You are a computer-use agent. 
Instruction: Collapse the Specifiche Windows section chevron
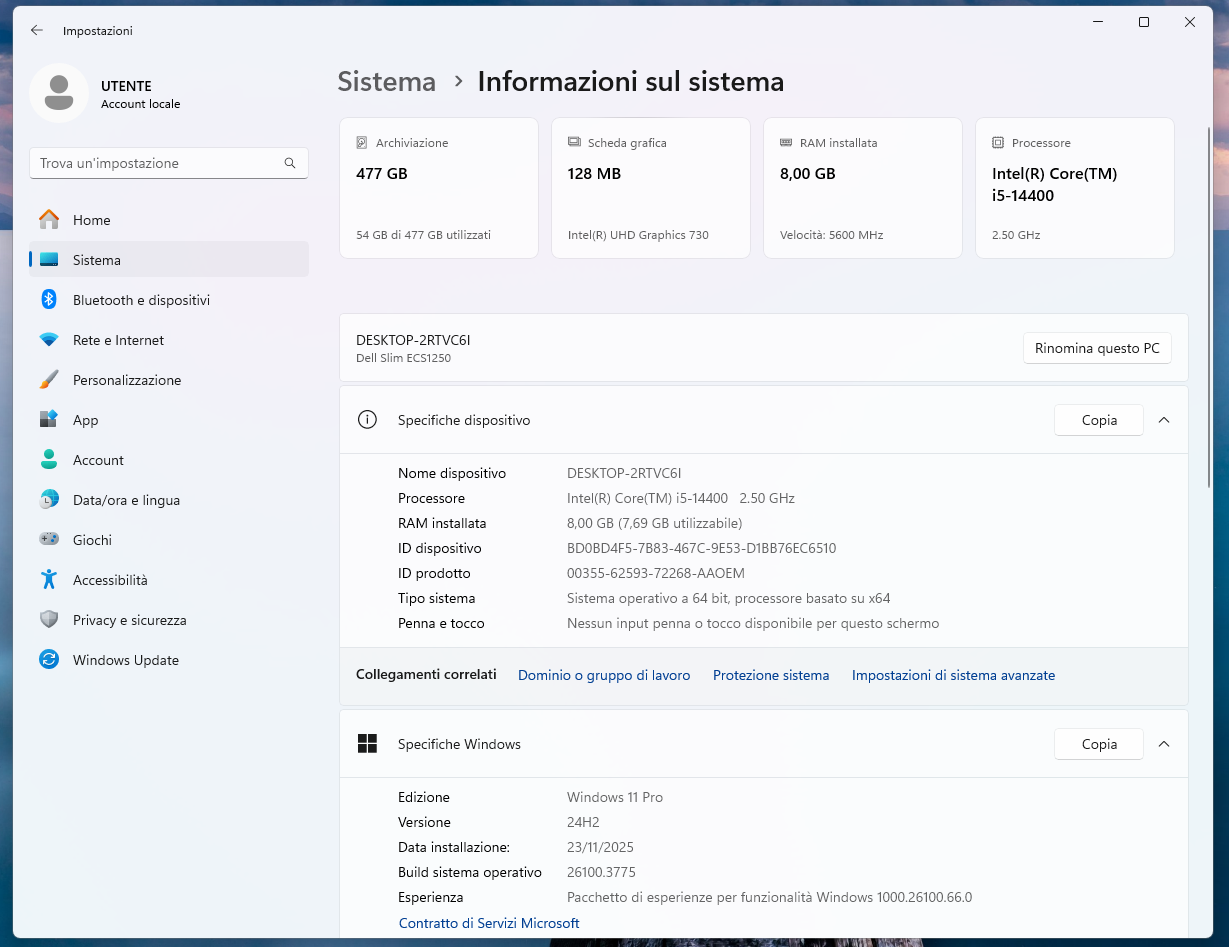pyautogui.click(x=1164, y=744)
